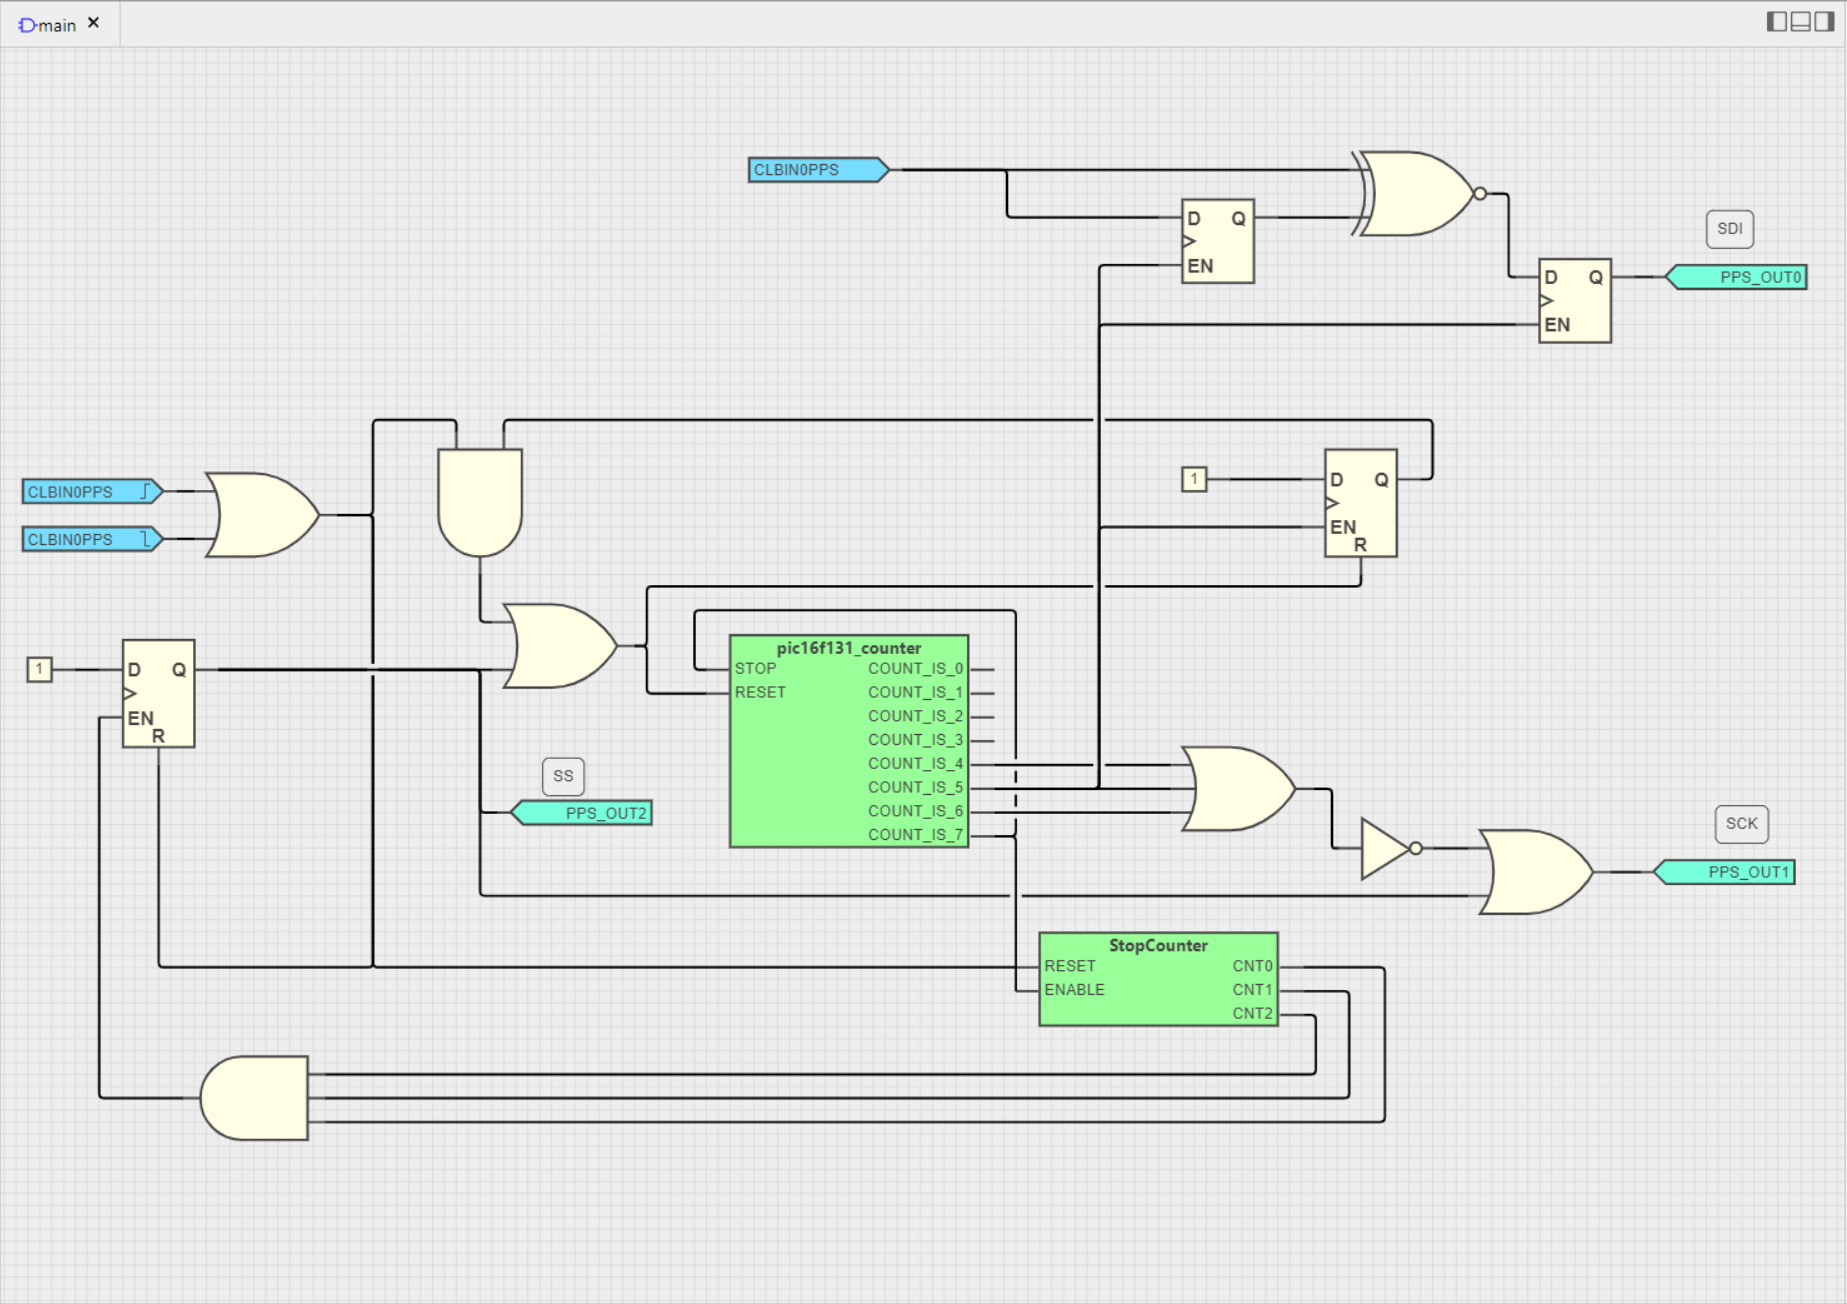This screenshot has width=1847, height=1304.
Task: Toggle the right side panel layout icon
Action: pos(1824,21)
